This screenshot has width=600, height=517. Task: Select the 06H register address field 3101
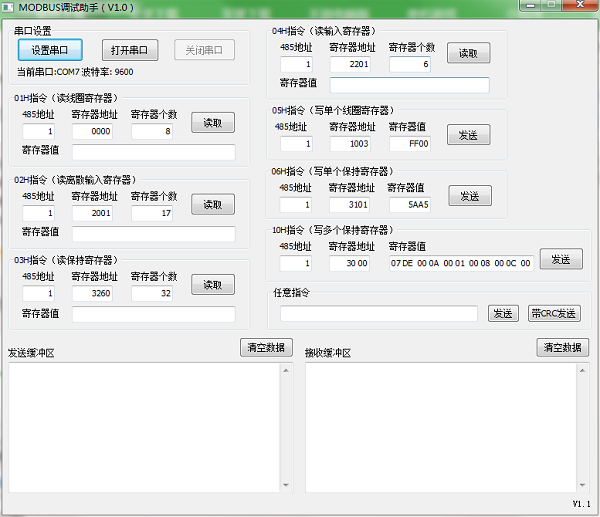(x=349, y=204)
